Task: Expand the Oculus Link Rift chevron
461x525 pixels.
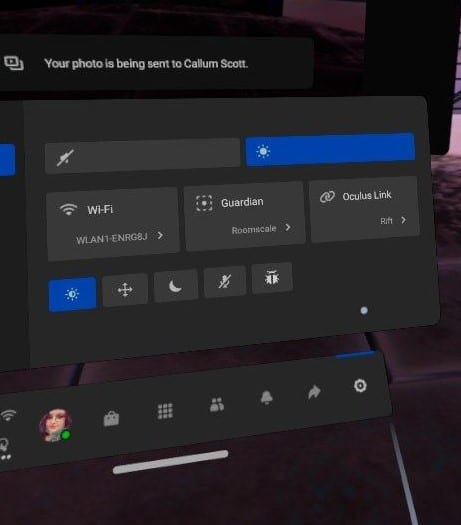Action: tap(403, 220)
